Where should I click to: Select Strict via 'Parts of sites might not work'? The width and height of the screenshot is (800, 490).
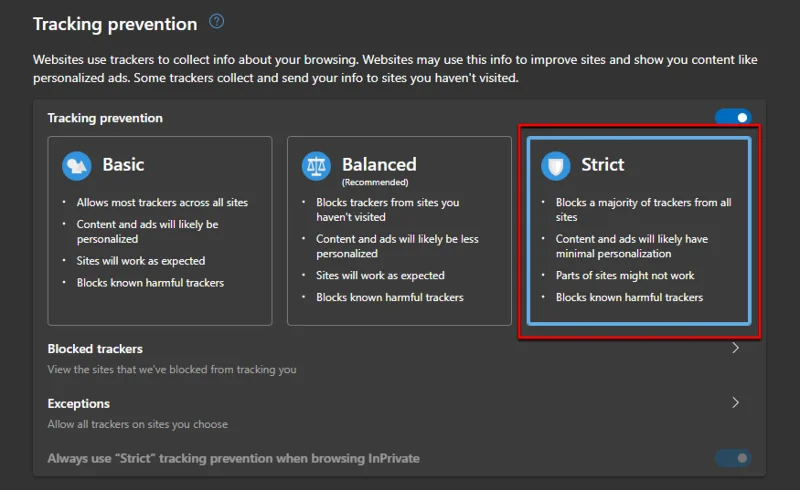click(624, 275)
